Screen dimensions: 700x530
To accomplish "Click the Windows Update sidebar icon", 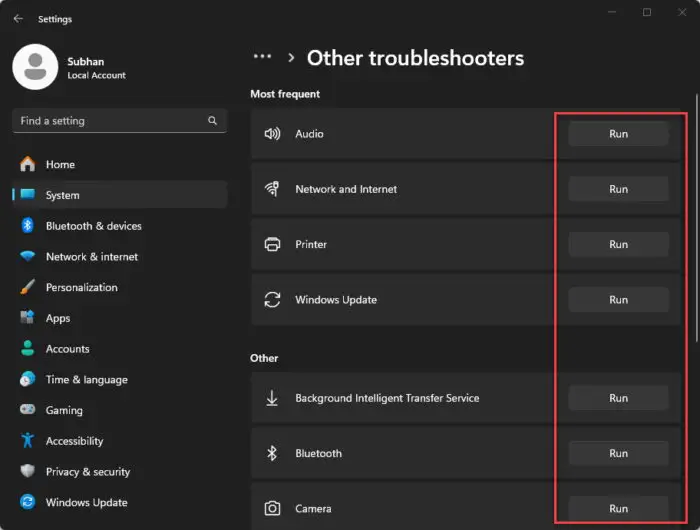I will (x=28, y=502).
